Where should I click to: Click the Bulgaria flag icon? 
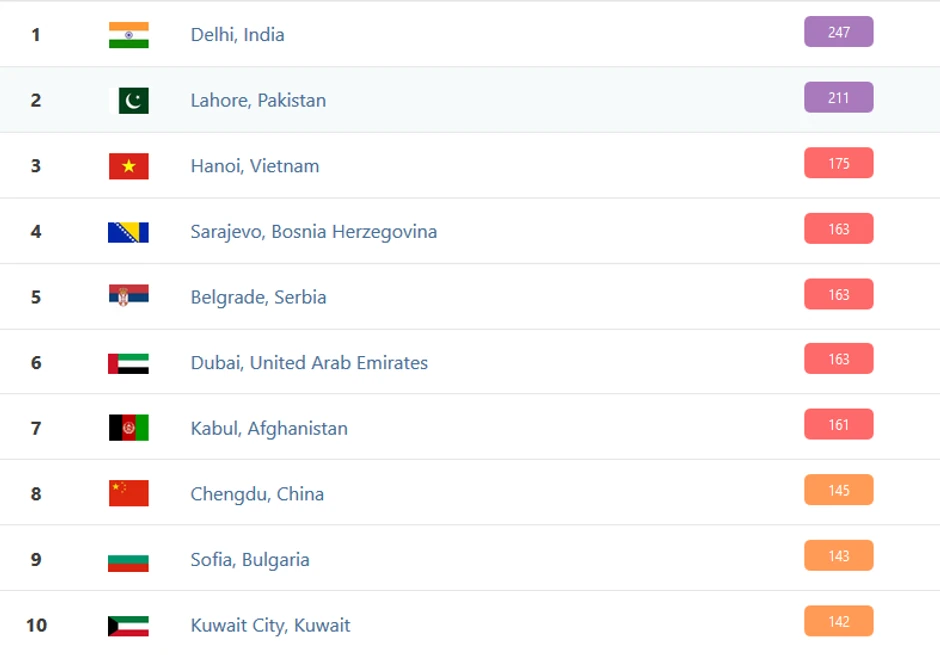(128, 560)
